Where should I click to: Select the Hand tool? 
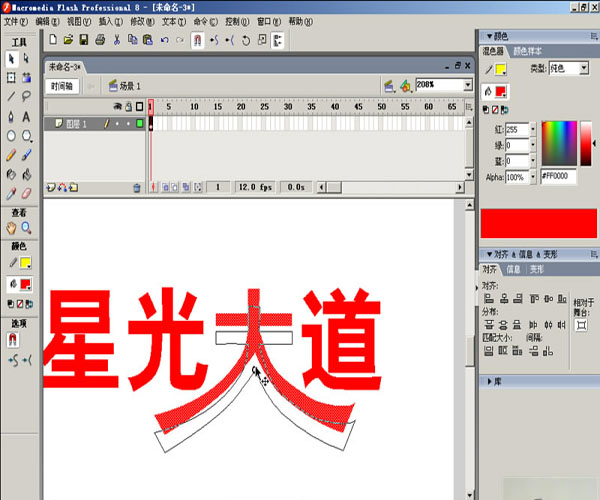click(11, 228)
